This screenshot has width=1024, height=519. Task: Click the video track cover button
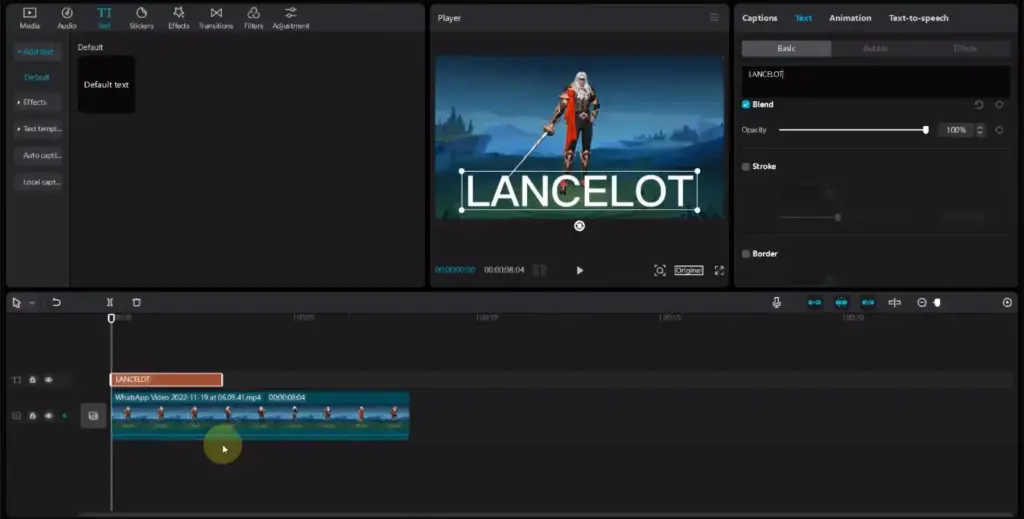point(93,416)
